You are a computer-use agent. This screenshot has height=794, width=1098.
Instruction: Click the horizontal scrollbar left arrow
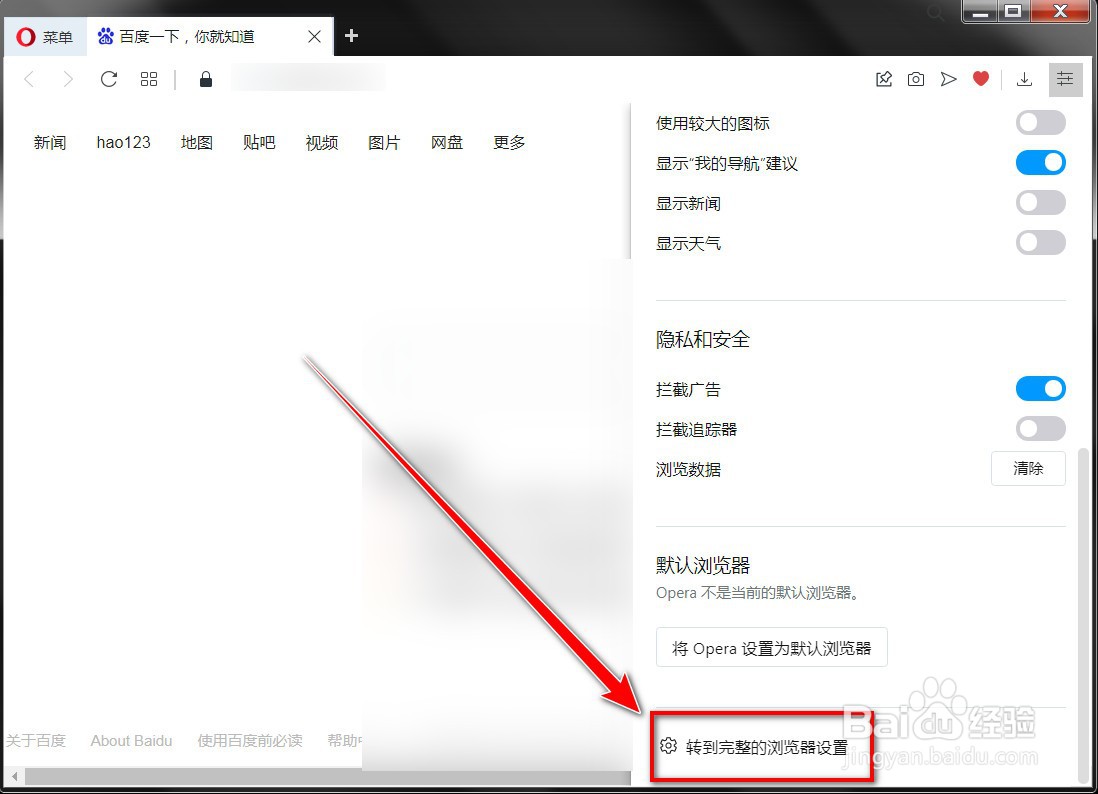click(15, 776)
